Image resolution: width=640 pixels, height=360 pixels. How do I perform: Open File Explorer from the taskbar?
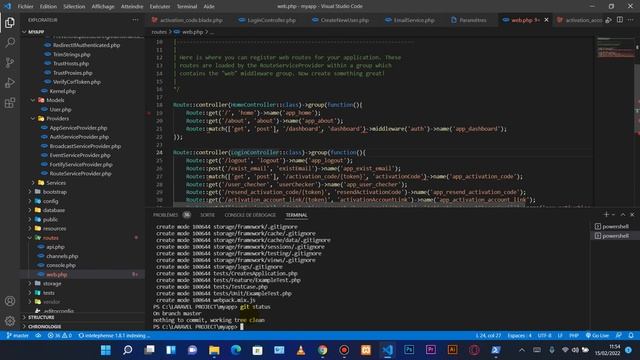[214, 350]
